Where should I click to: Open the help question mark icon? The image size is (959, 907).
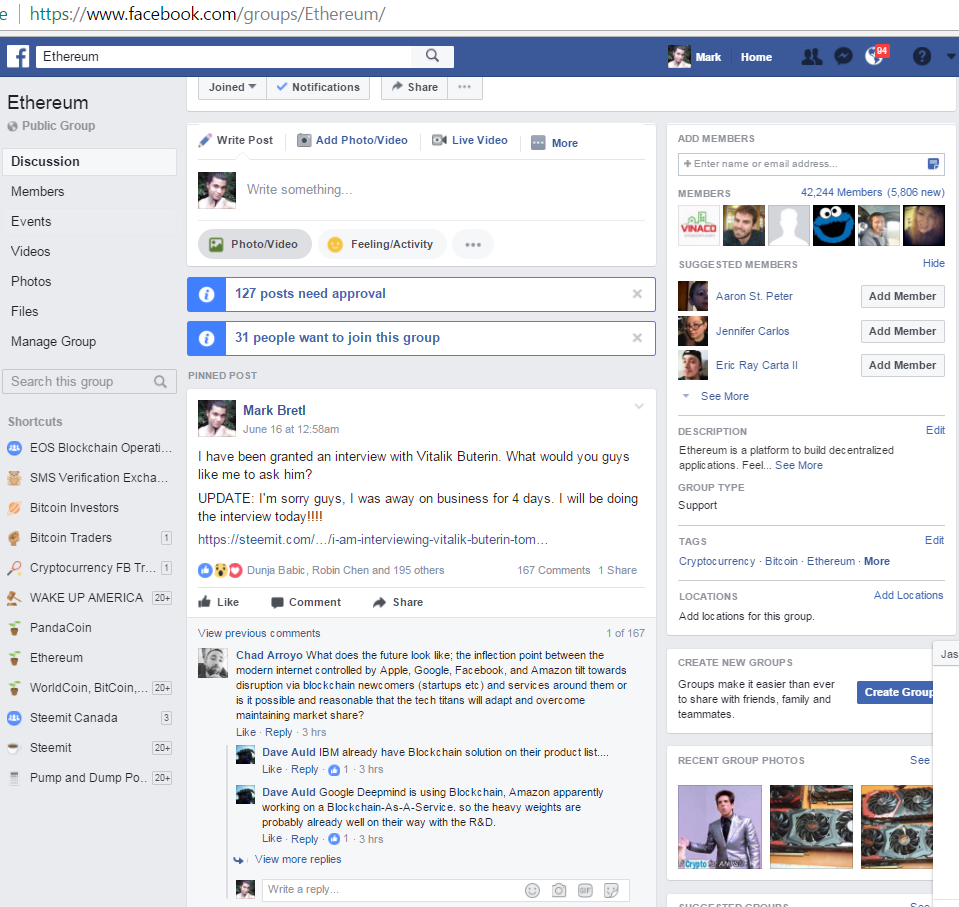coord(922,57)
